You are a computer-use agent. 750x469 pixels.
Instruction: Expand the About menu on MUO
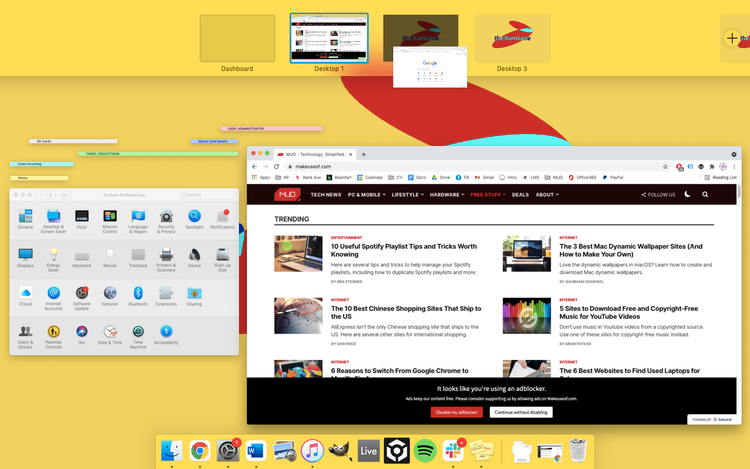547,195
